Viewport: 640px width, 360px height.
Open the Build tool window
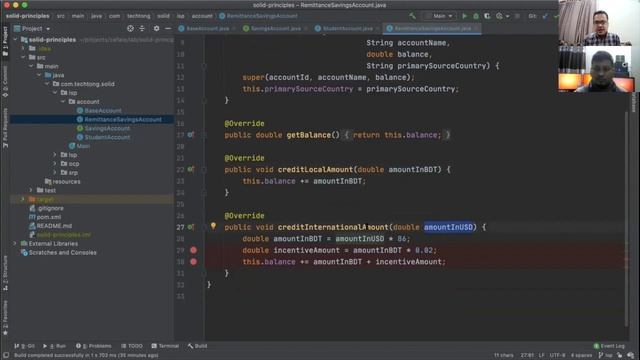[198, 346]
